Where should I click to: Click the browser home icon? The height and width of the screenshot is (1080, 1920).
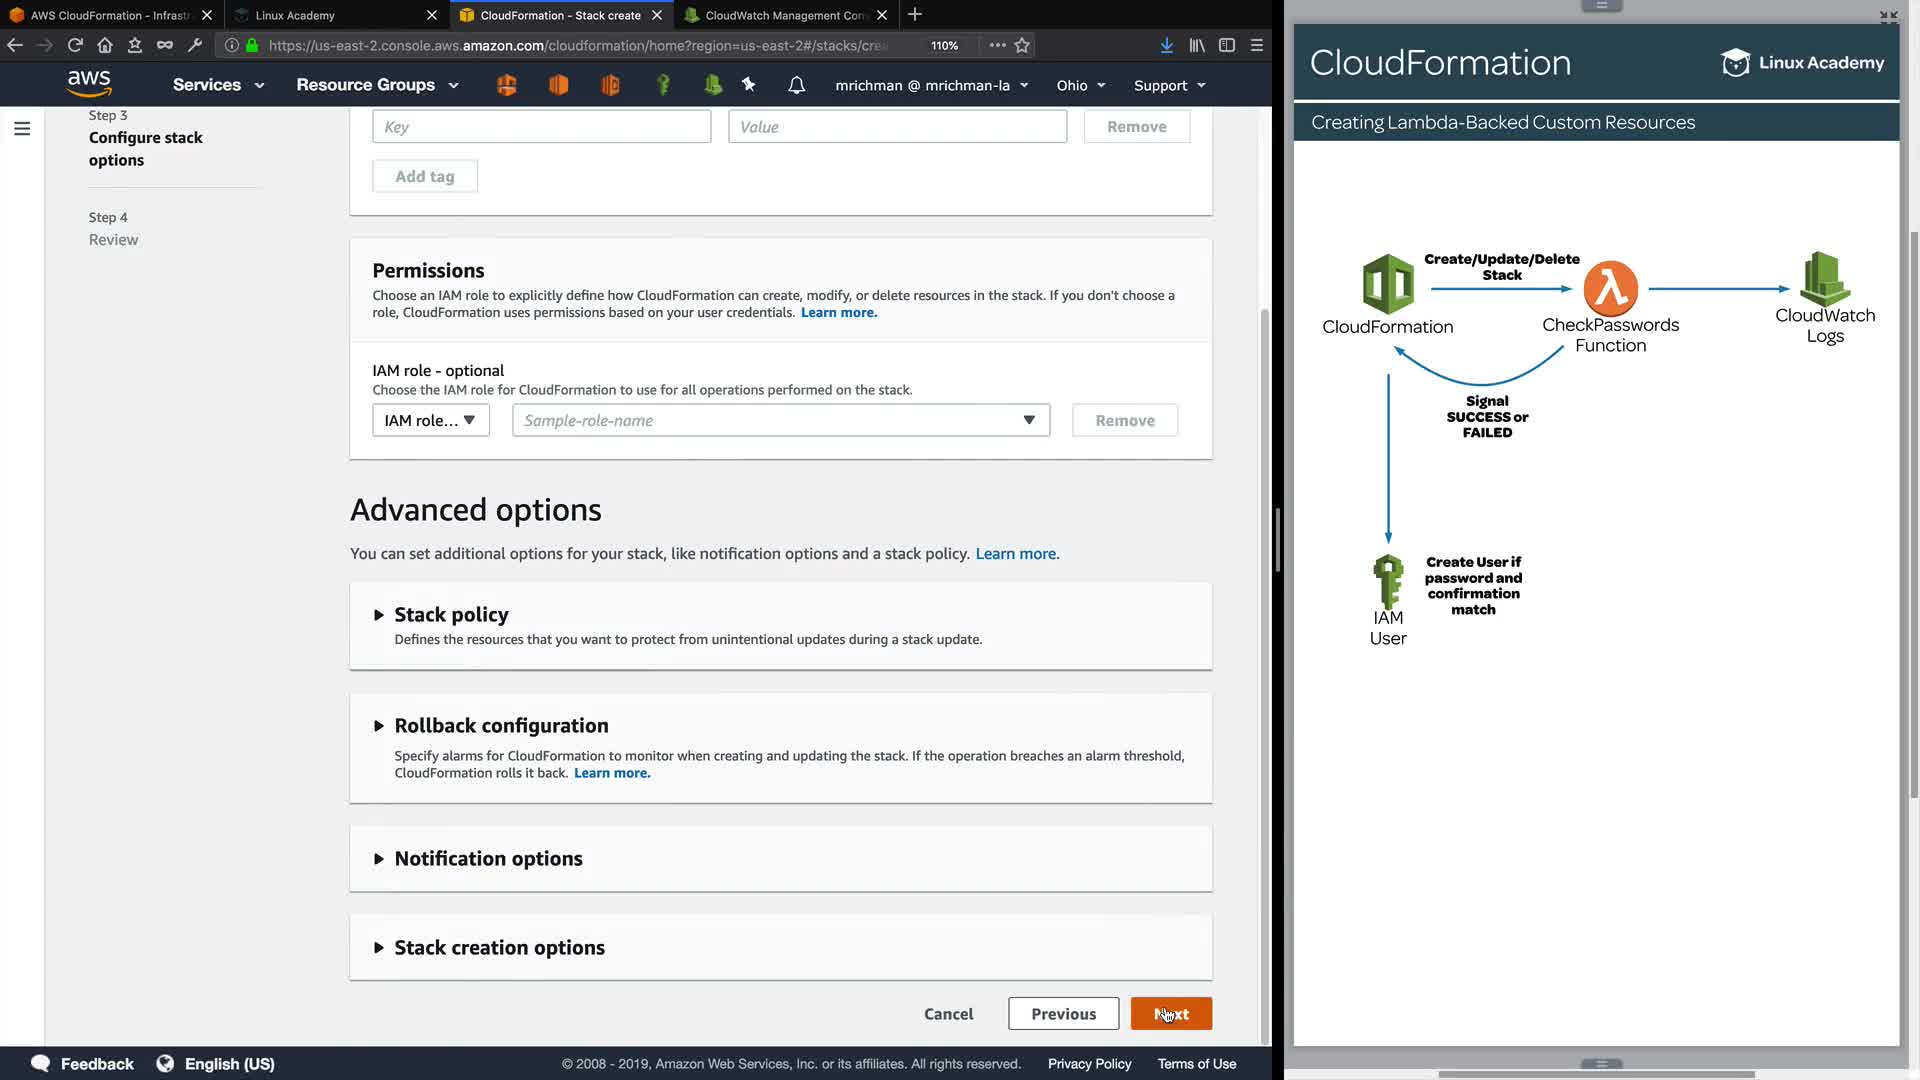coord(105,45)
